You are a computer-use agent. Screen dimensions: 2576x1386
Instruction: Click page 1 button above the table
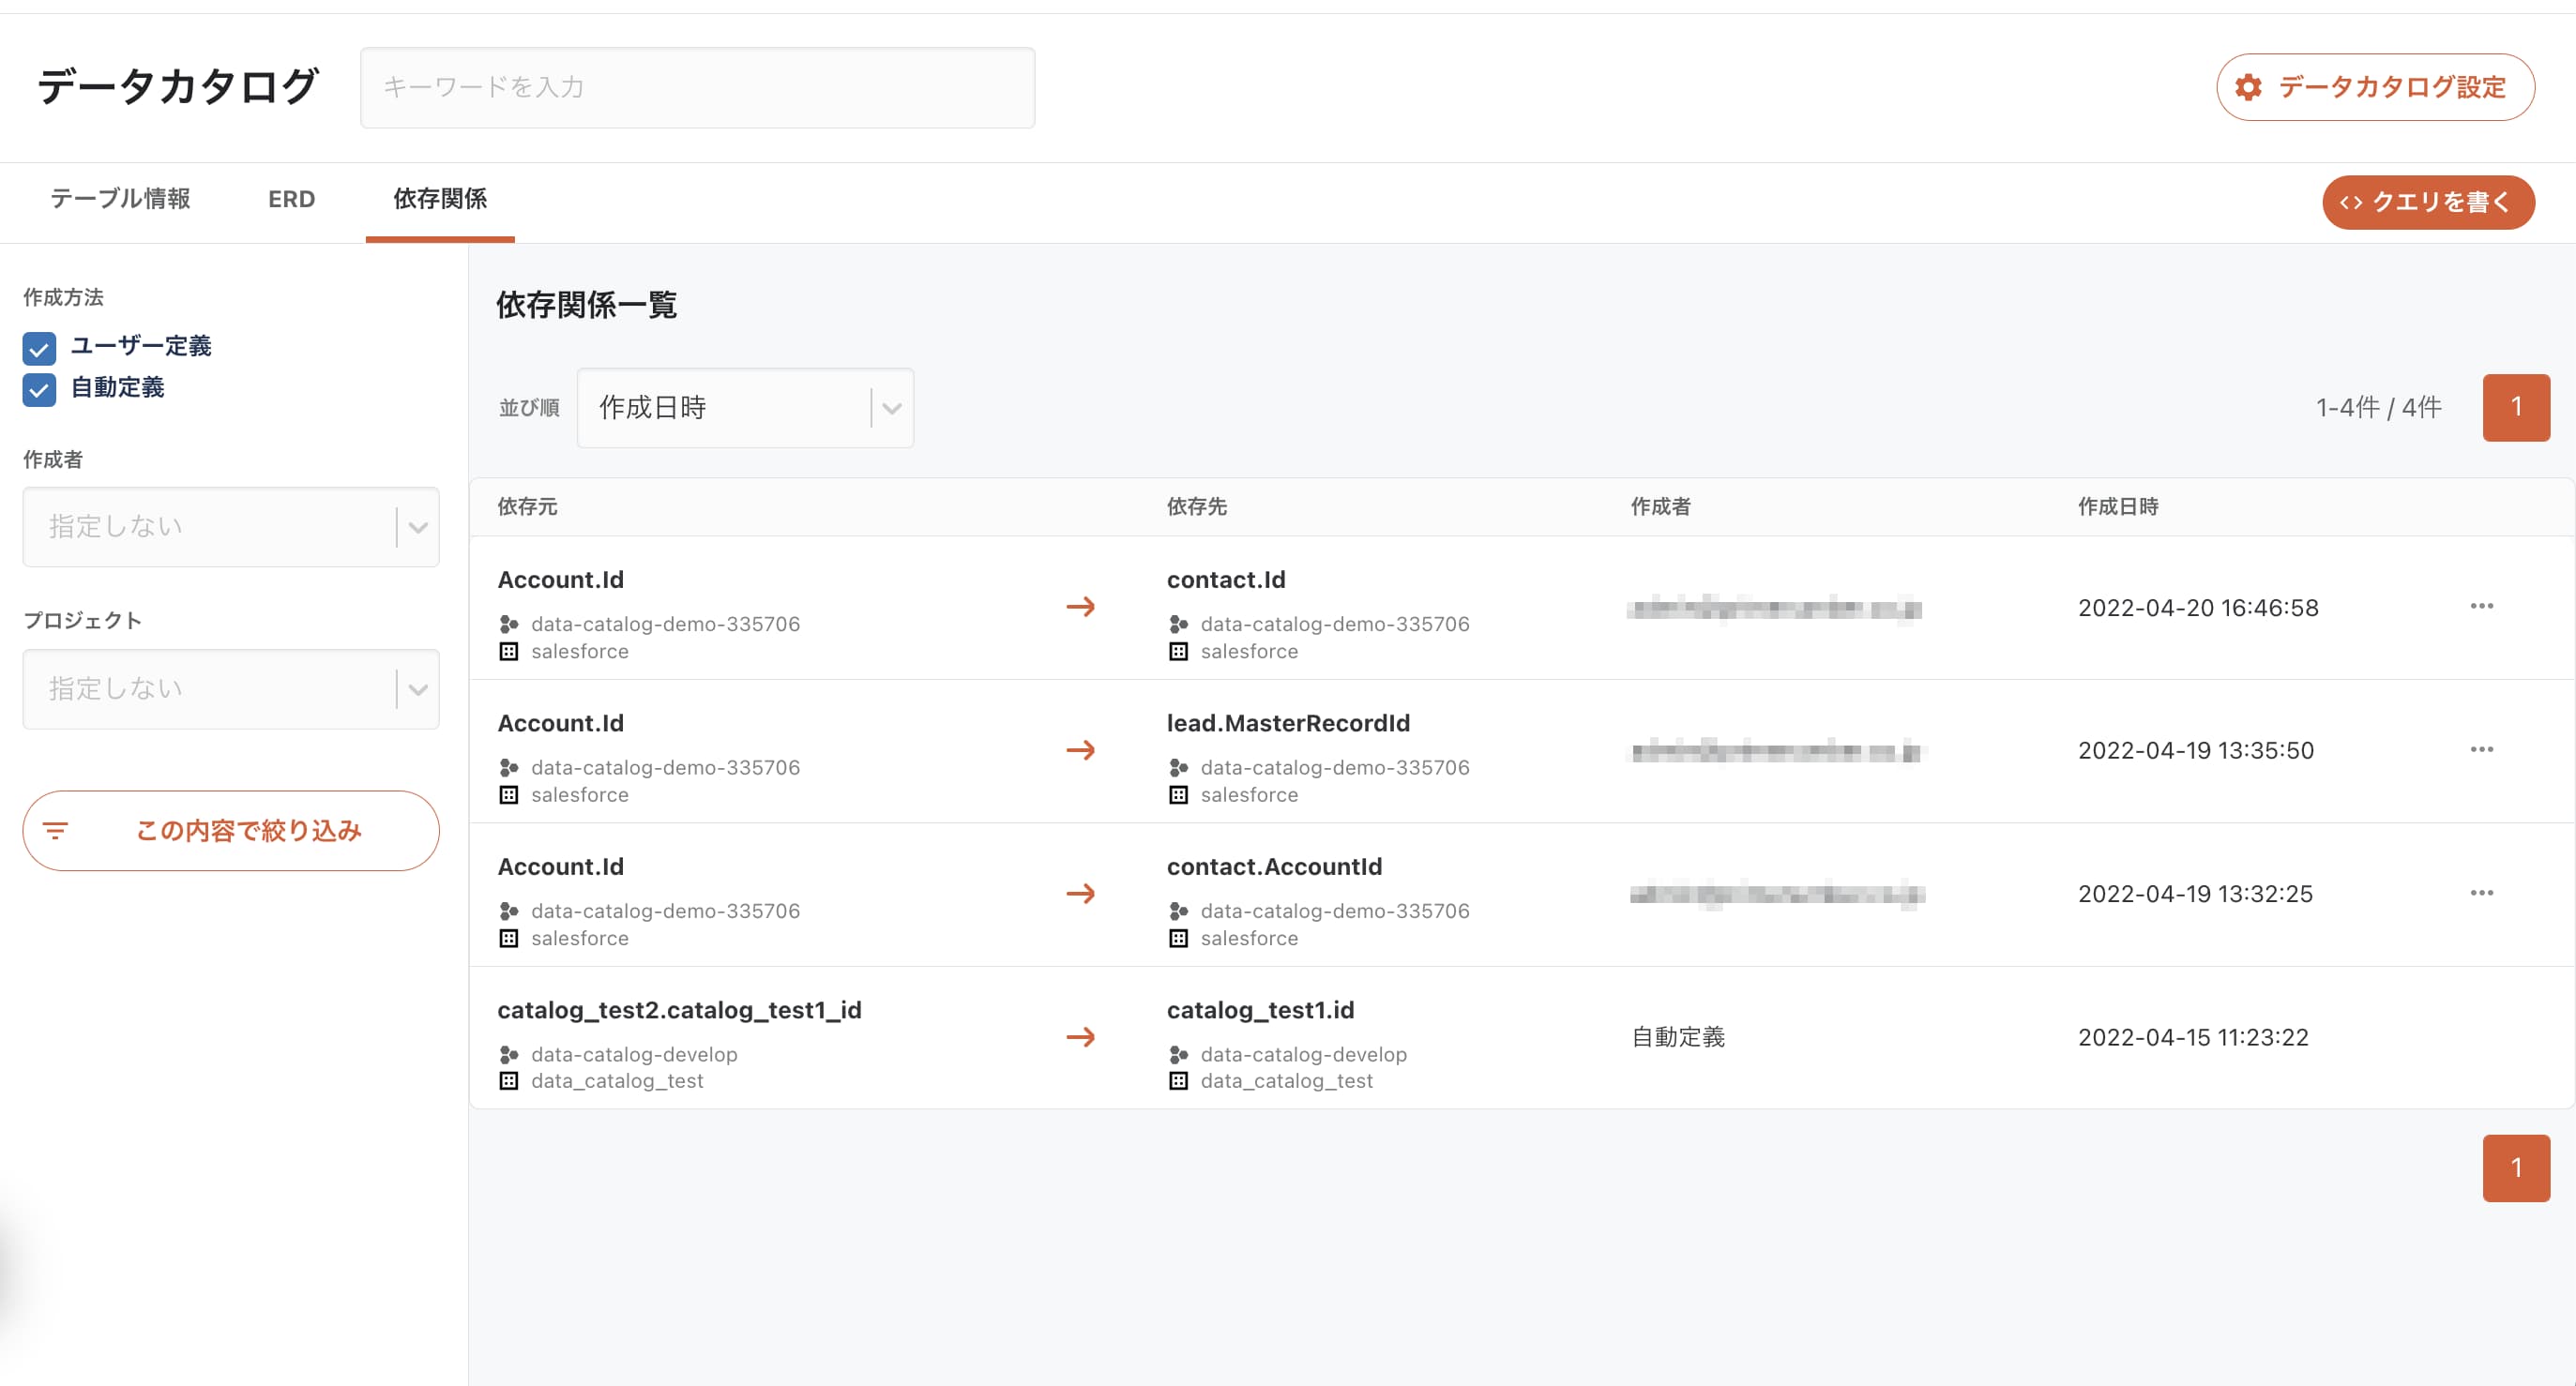(2516, 407)
